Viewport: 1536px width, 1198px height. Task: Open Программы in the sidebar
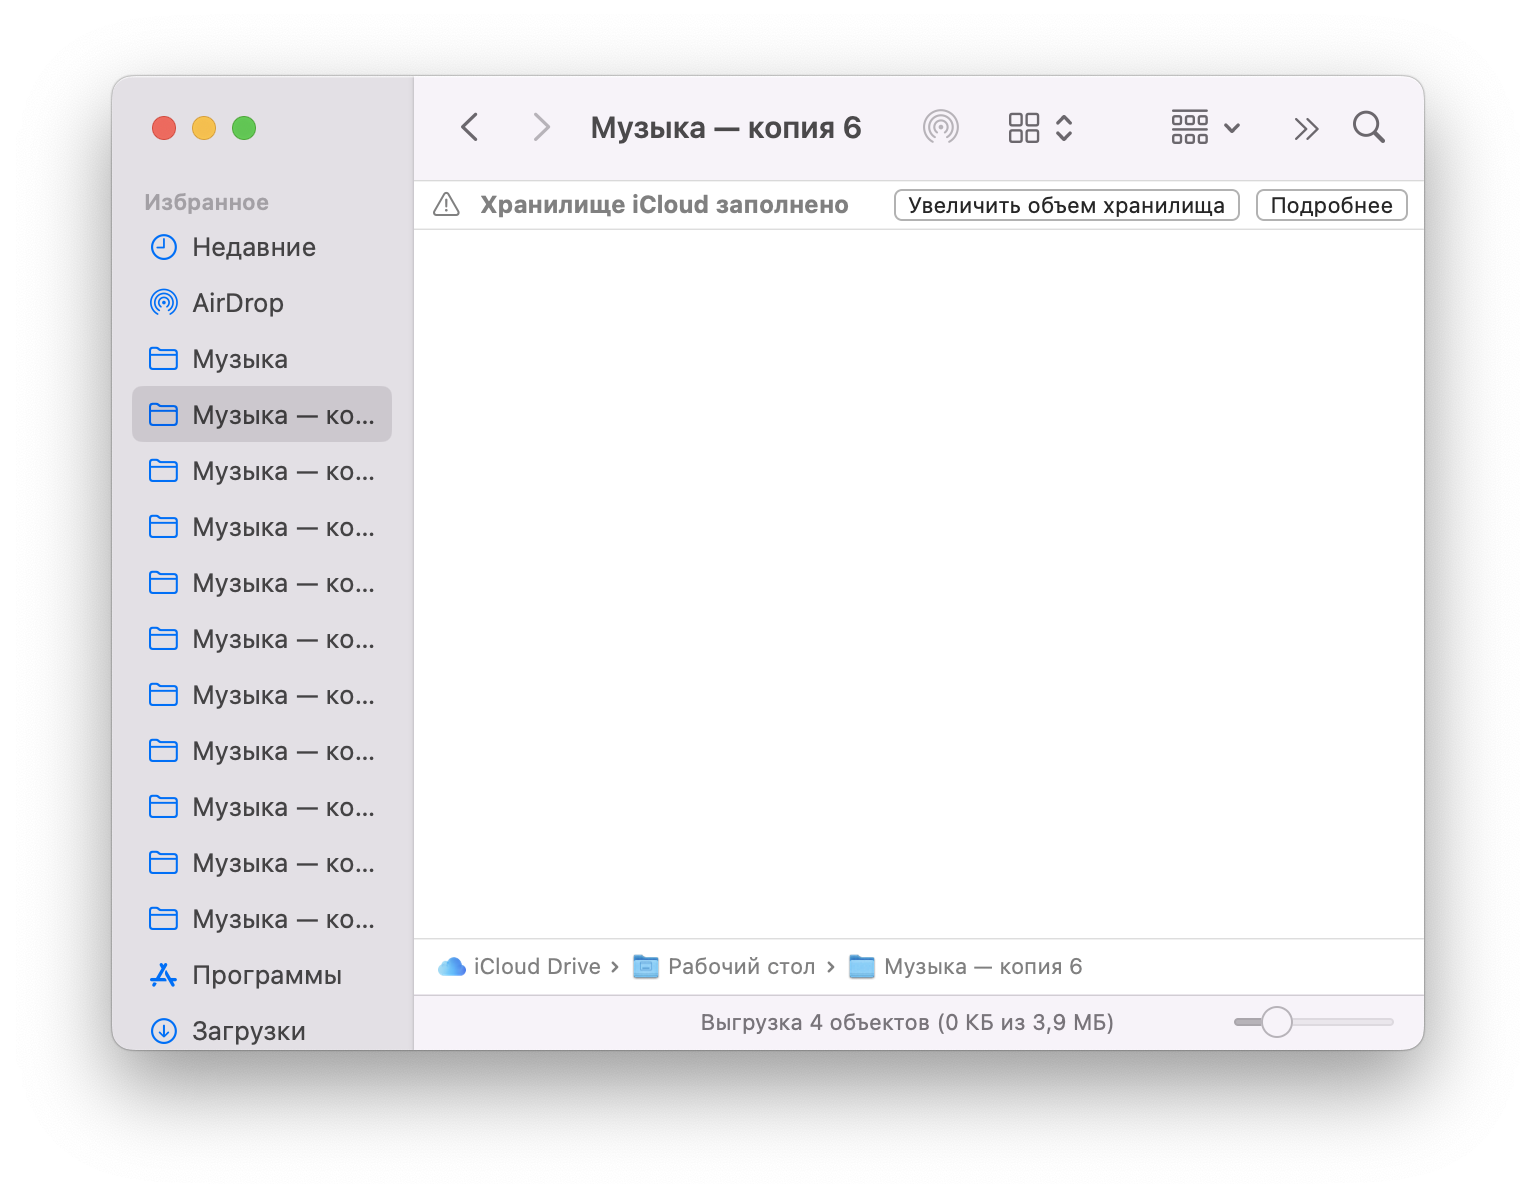coord(262,975)
